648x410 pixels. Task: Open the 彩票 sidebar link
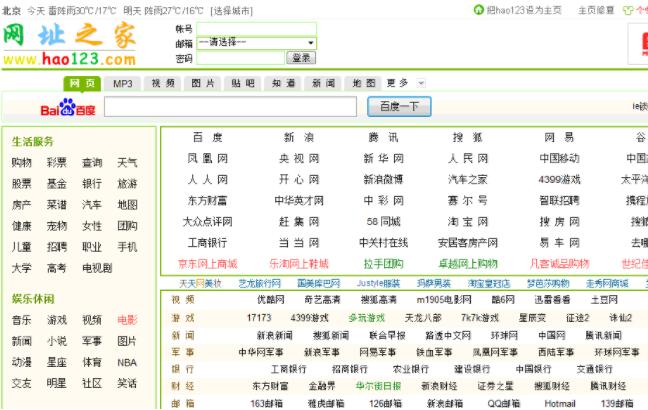pyautogui.click(x=57, y=163)
